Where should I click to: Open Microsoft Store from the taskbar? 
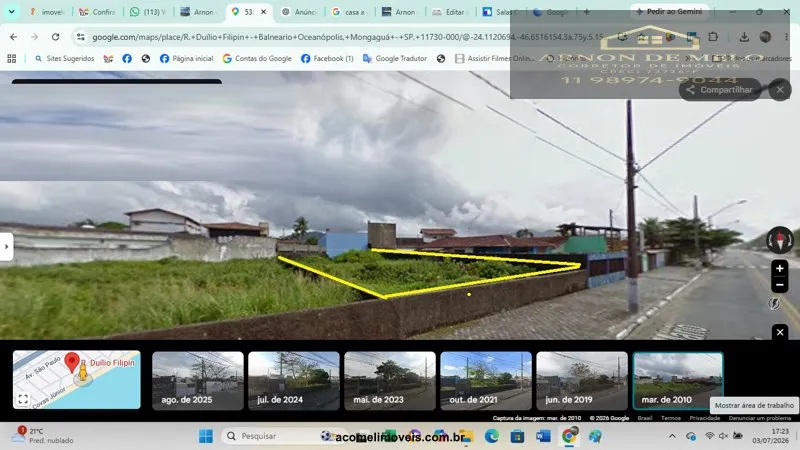pos(517,436)
